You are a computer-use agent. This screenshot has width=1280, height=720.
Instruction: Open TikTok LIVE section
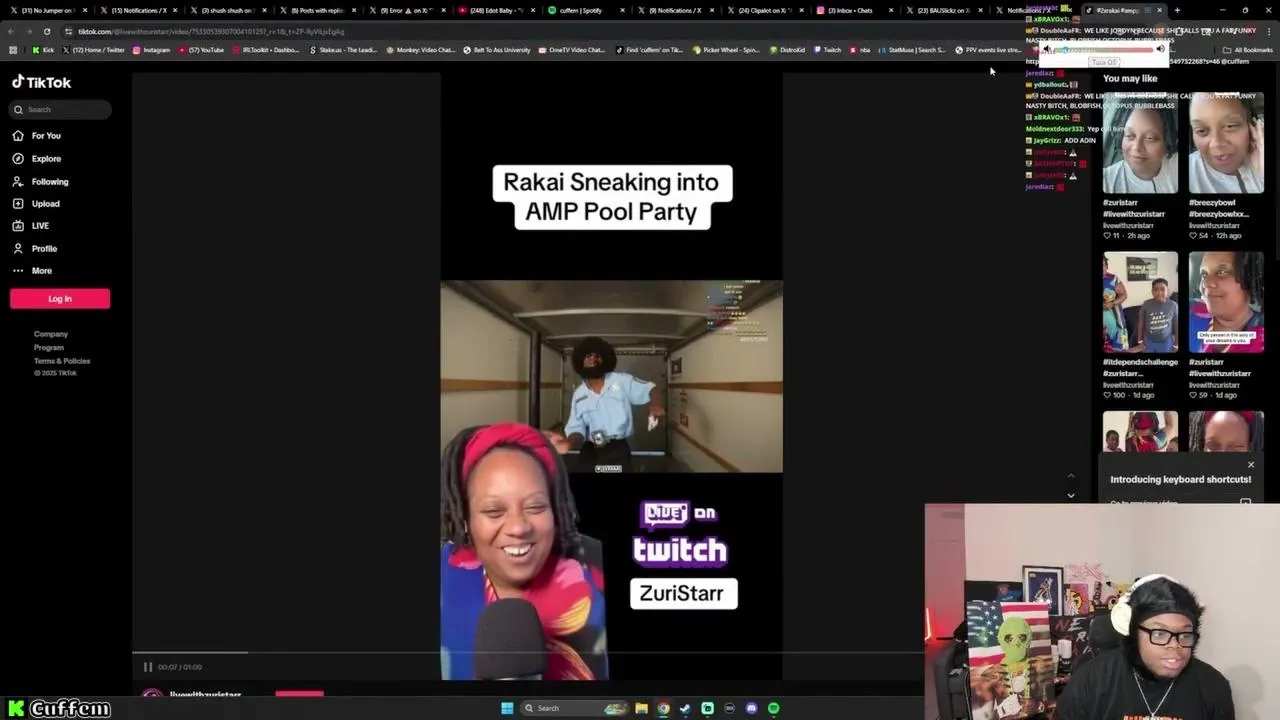[x=40, y=225]
